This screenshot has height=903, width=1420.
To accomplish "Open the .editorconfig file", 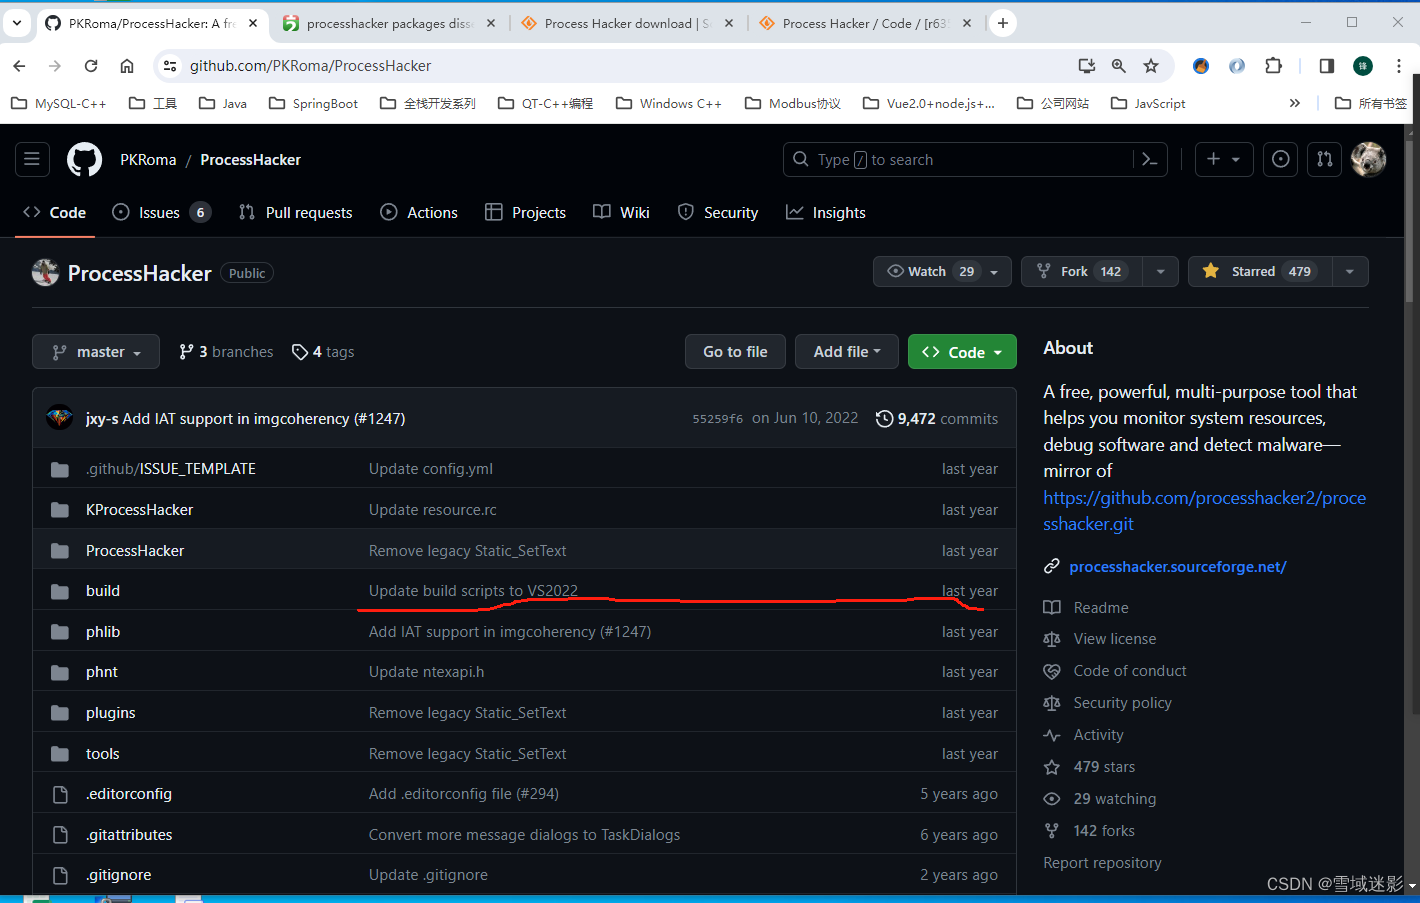I will click(129, 794).
